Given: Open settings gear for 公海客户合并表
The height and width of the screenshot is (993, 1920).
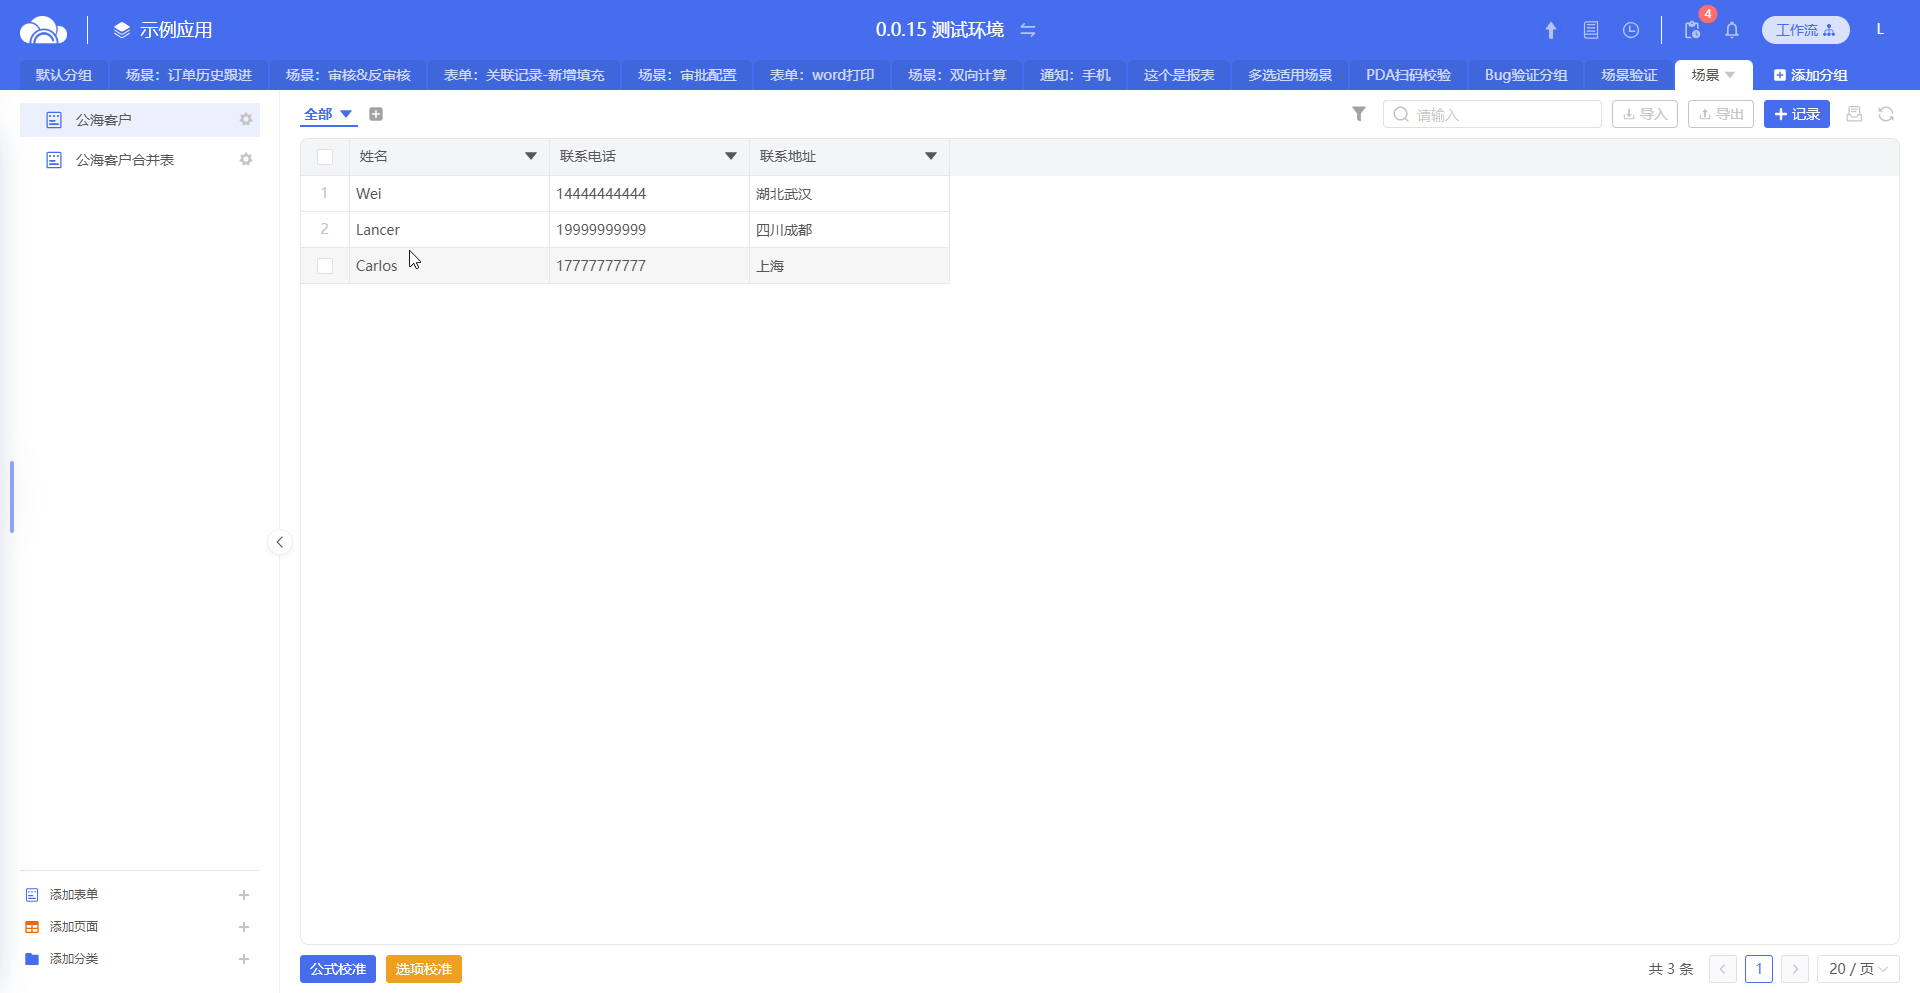Looking at the screenshot, I should tap(245, 160).
